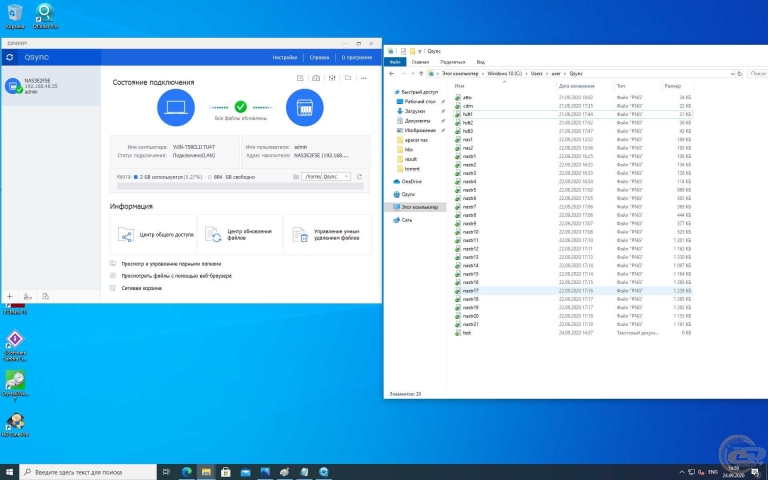Viewport: 768px width, 480px height.
Task: Open Управление умным удалением файлов tile
Action: pyautogui.click(x=328, y=235)
